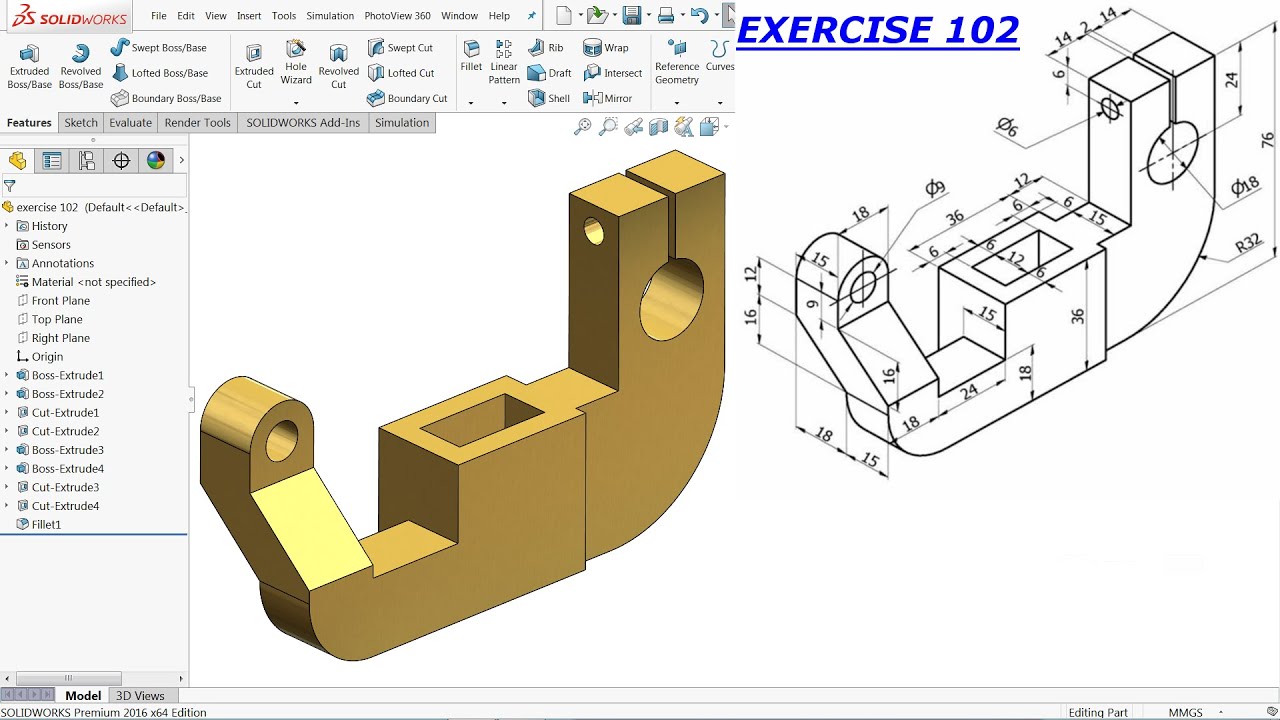The image size is (1280, 720).
Task: Open the PhotoView 360 menu
Action: 397,16
